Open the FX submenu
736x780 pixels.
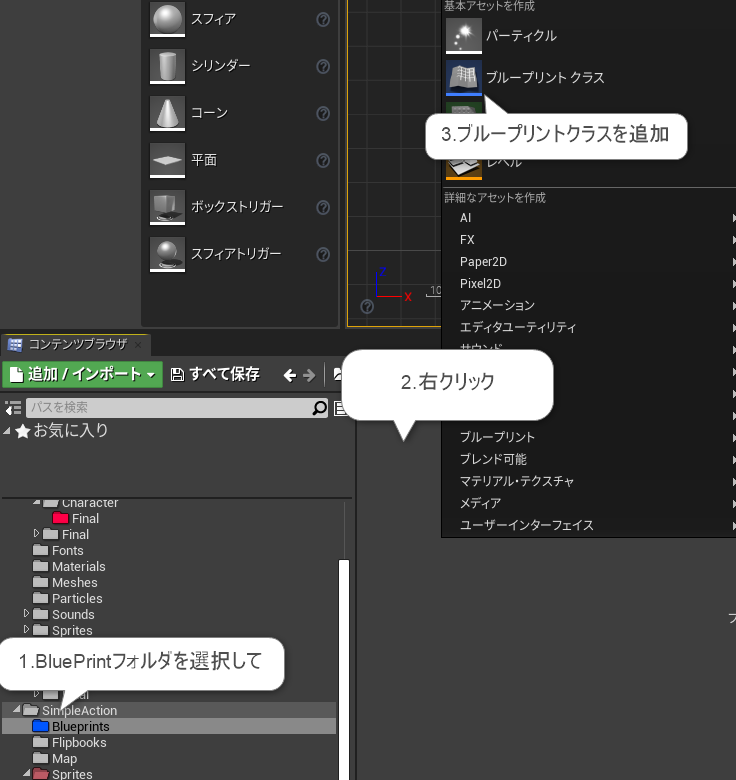click(x=589, y=240)
